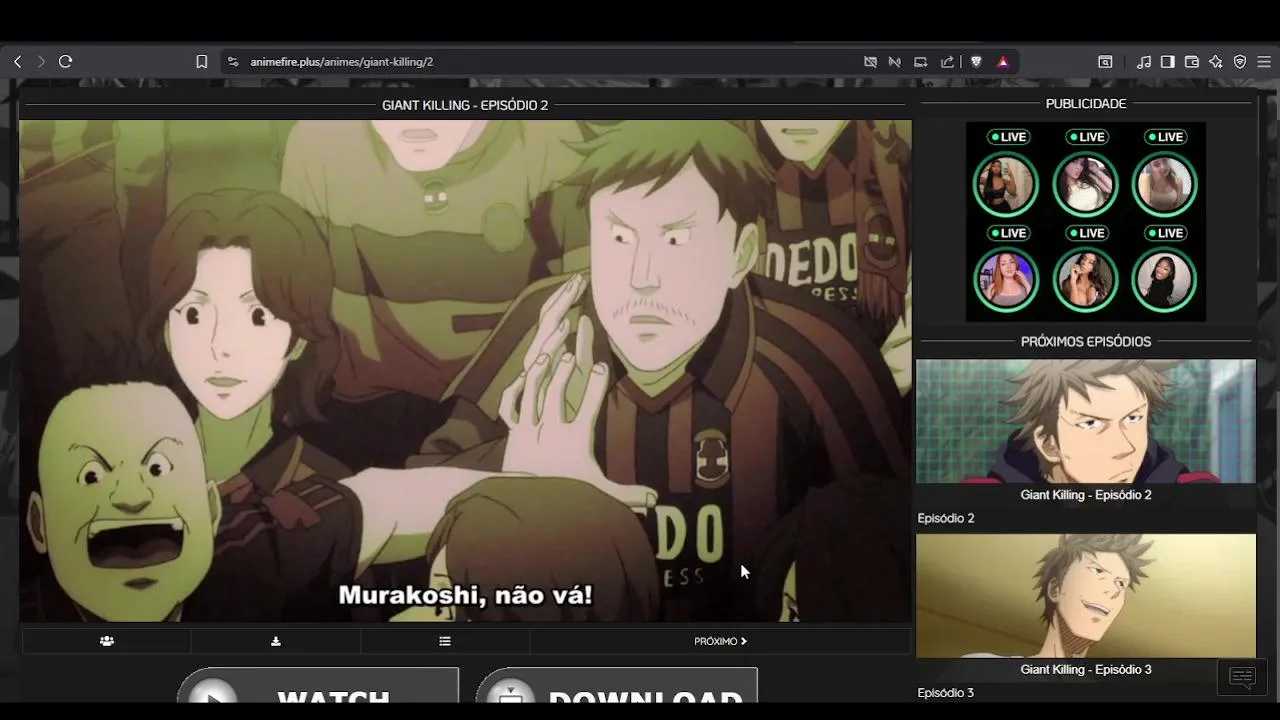The height and width of the screenshot is (720, 1280).
Task: Click top-left LIVE avatar in ad
Action: pyautogui.click(x=1006, y=184)
